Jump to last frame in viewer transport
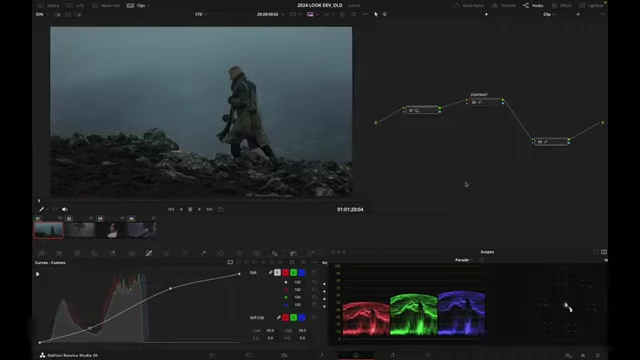The width and height of the screenshot is (640, 360). (209, 209)
